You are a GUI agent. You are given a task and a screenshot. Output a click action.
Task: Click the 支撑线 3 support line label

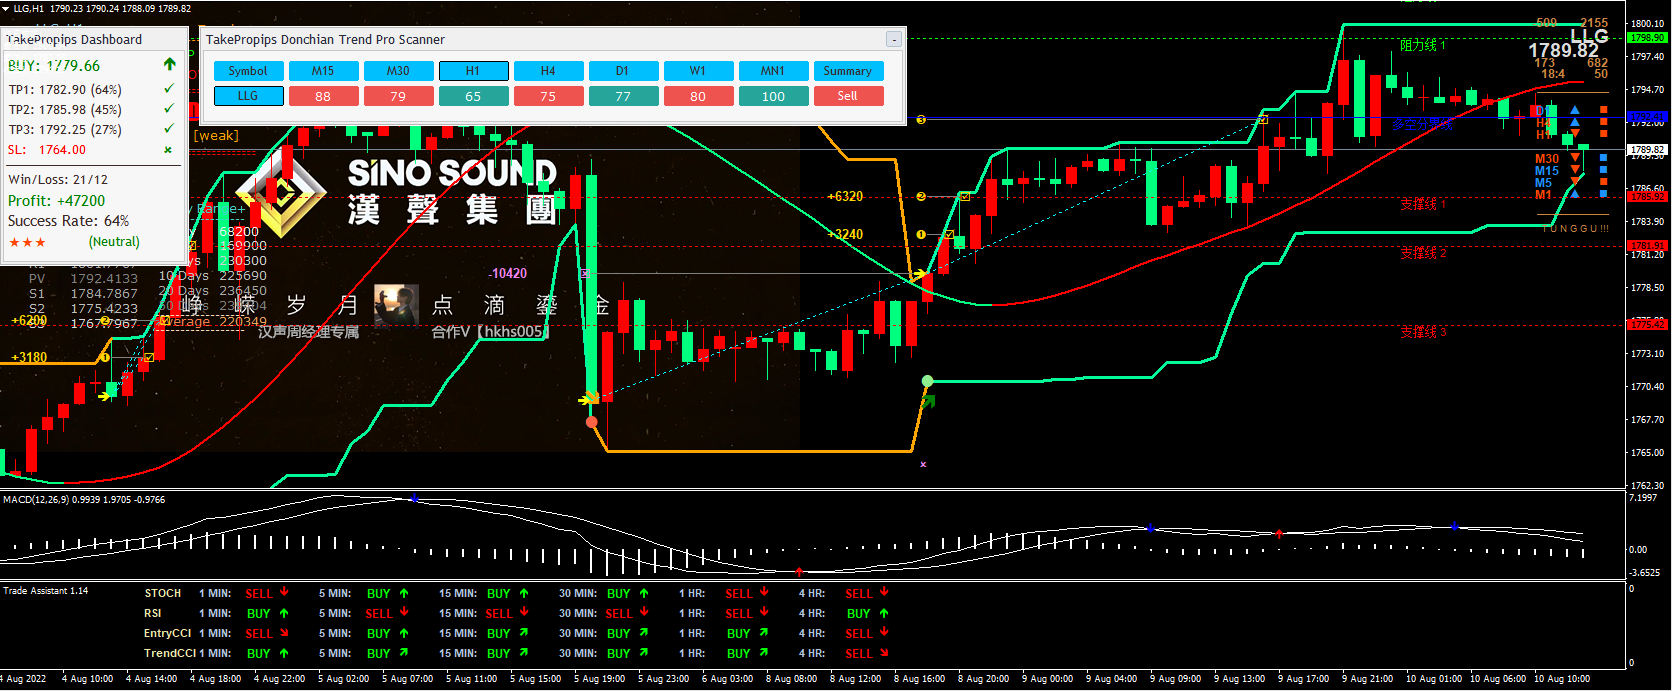pyautogui.click(x=1422, y=332)
